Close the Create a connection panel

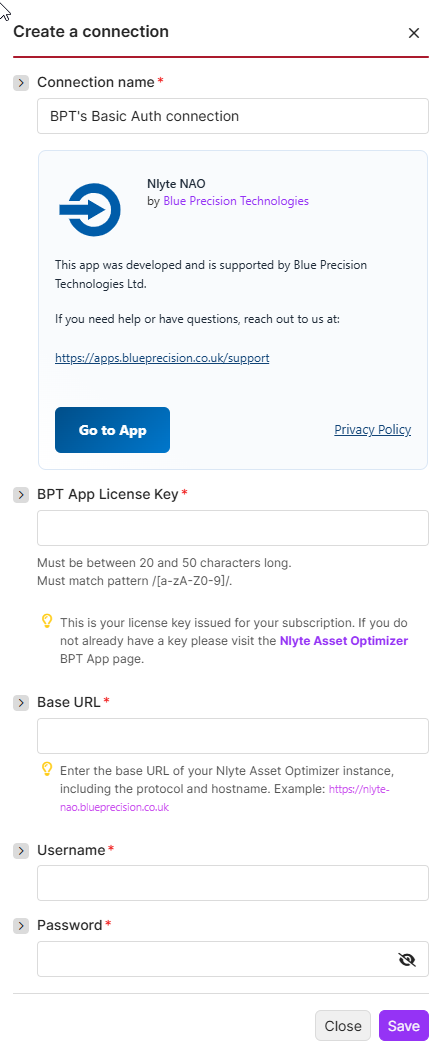414,33
